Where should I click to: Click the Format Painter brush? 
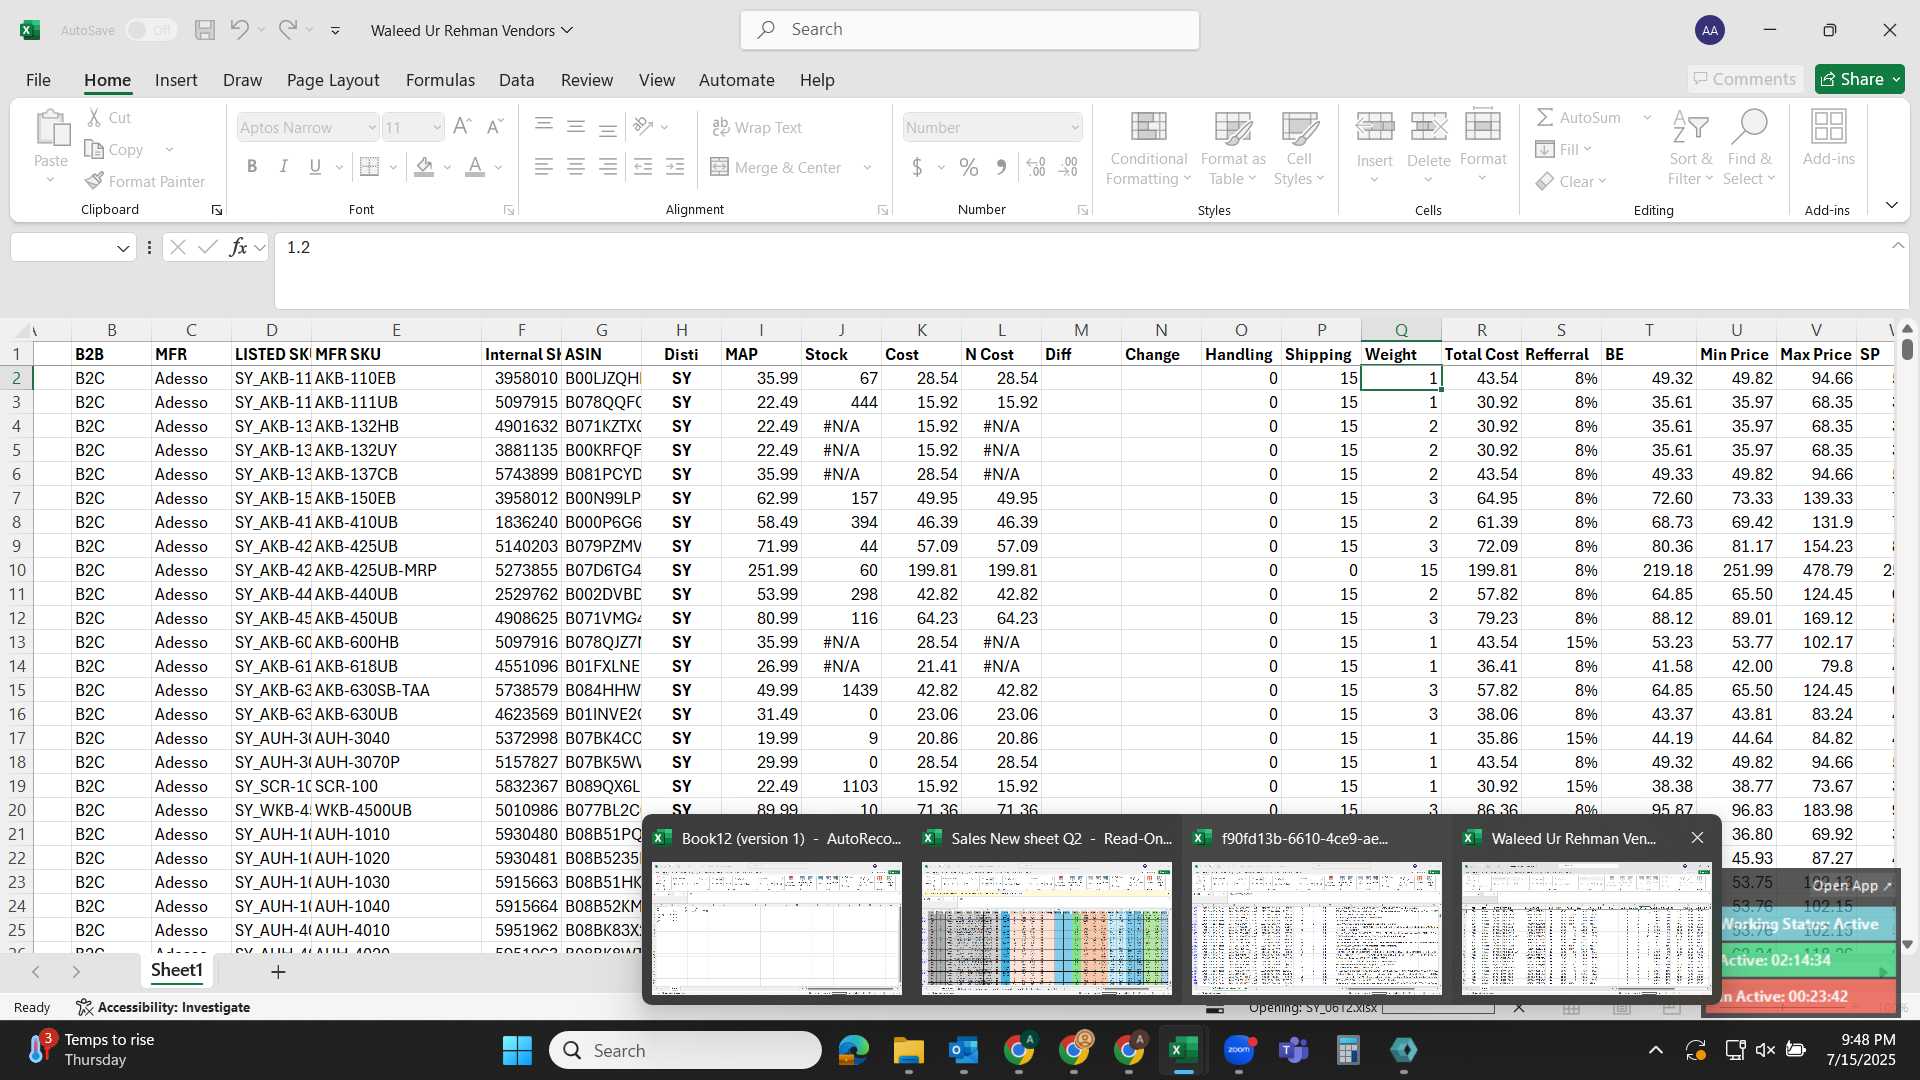[x=145, y=181]
